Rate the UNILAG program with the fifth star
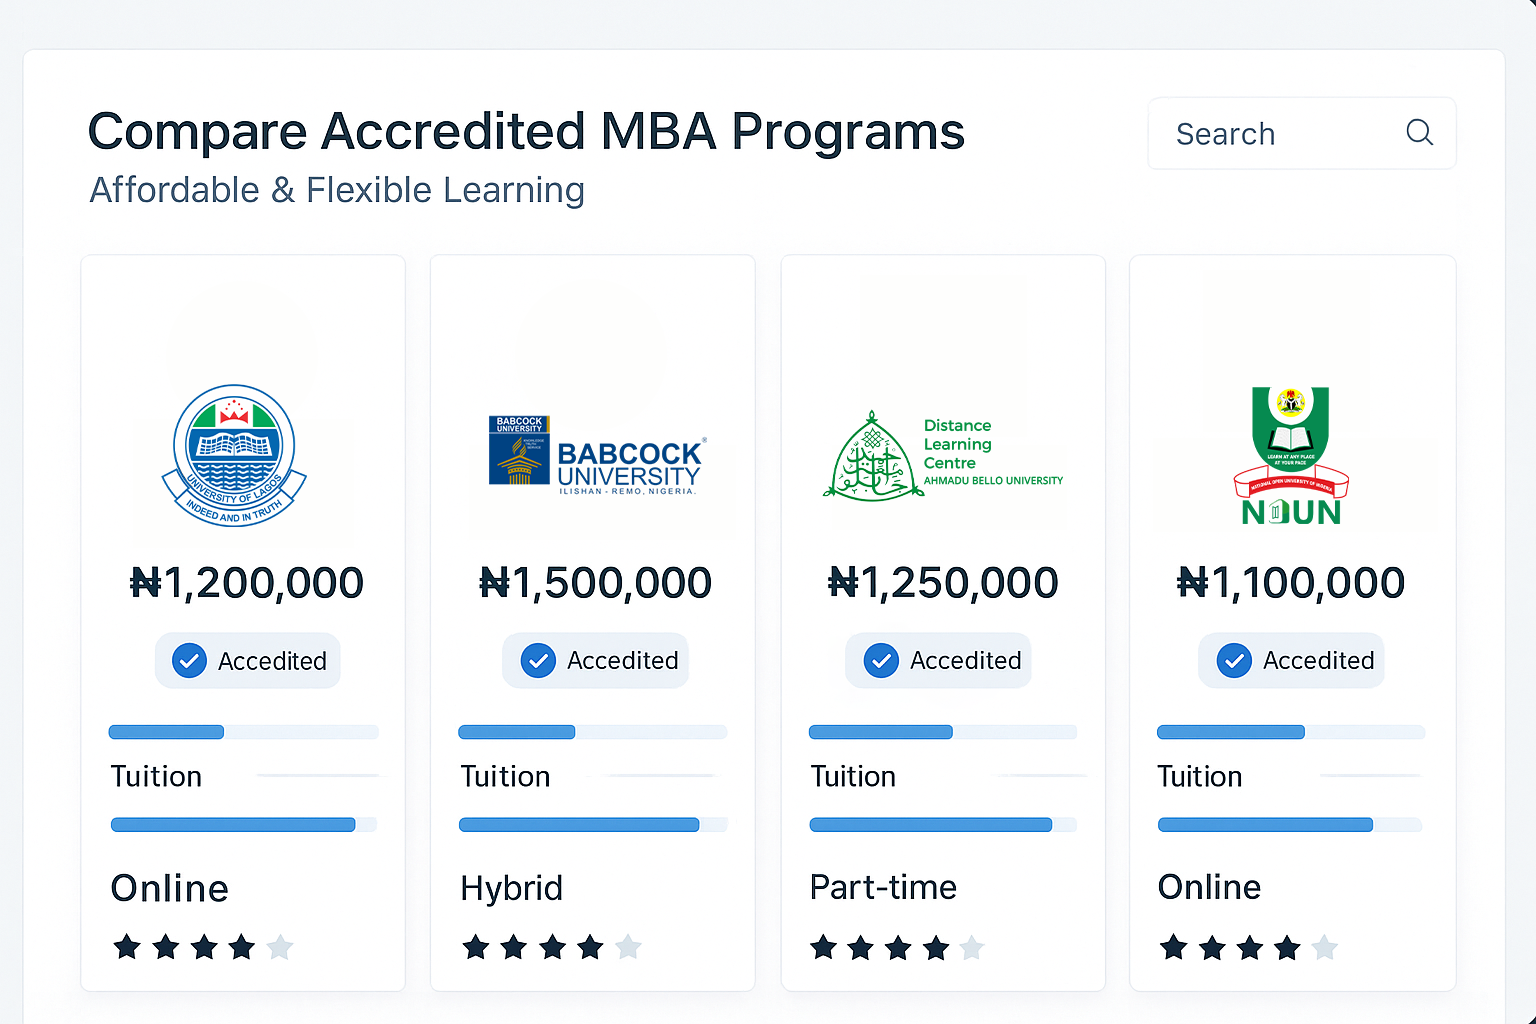 click(281, 947)
